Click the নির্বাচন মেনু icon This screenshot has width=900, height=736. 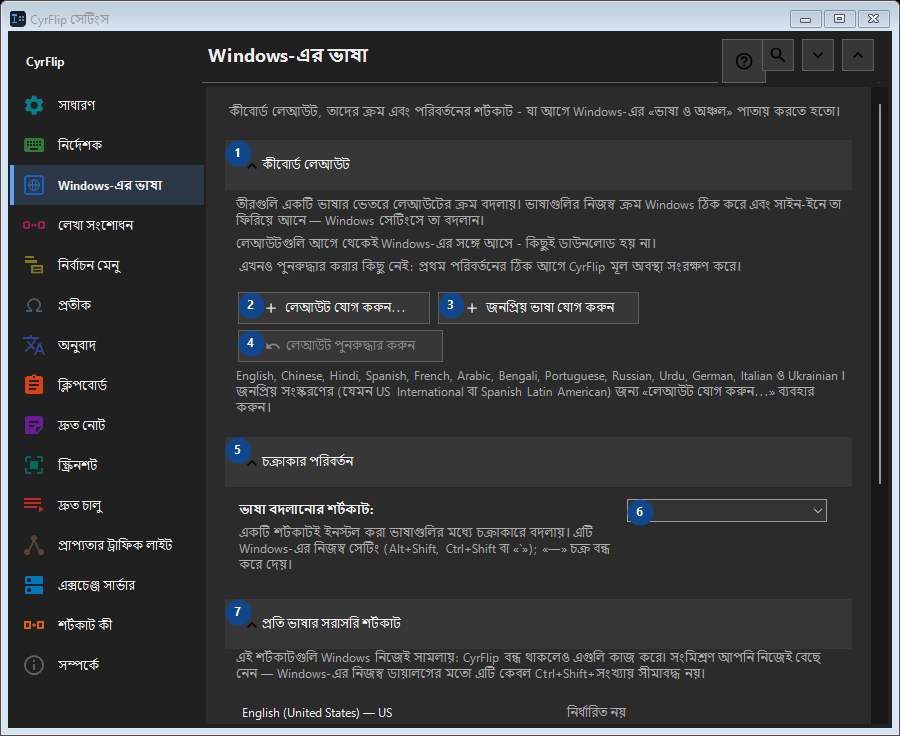pos(34,265)
